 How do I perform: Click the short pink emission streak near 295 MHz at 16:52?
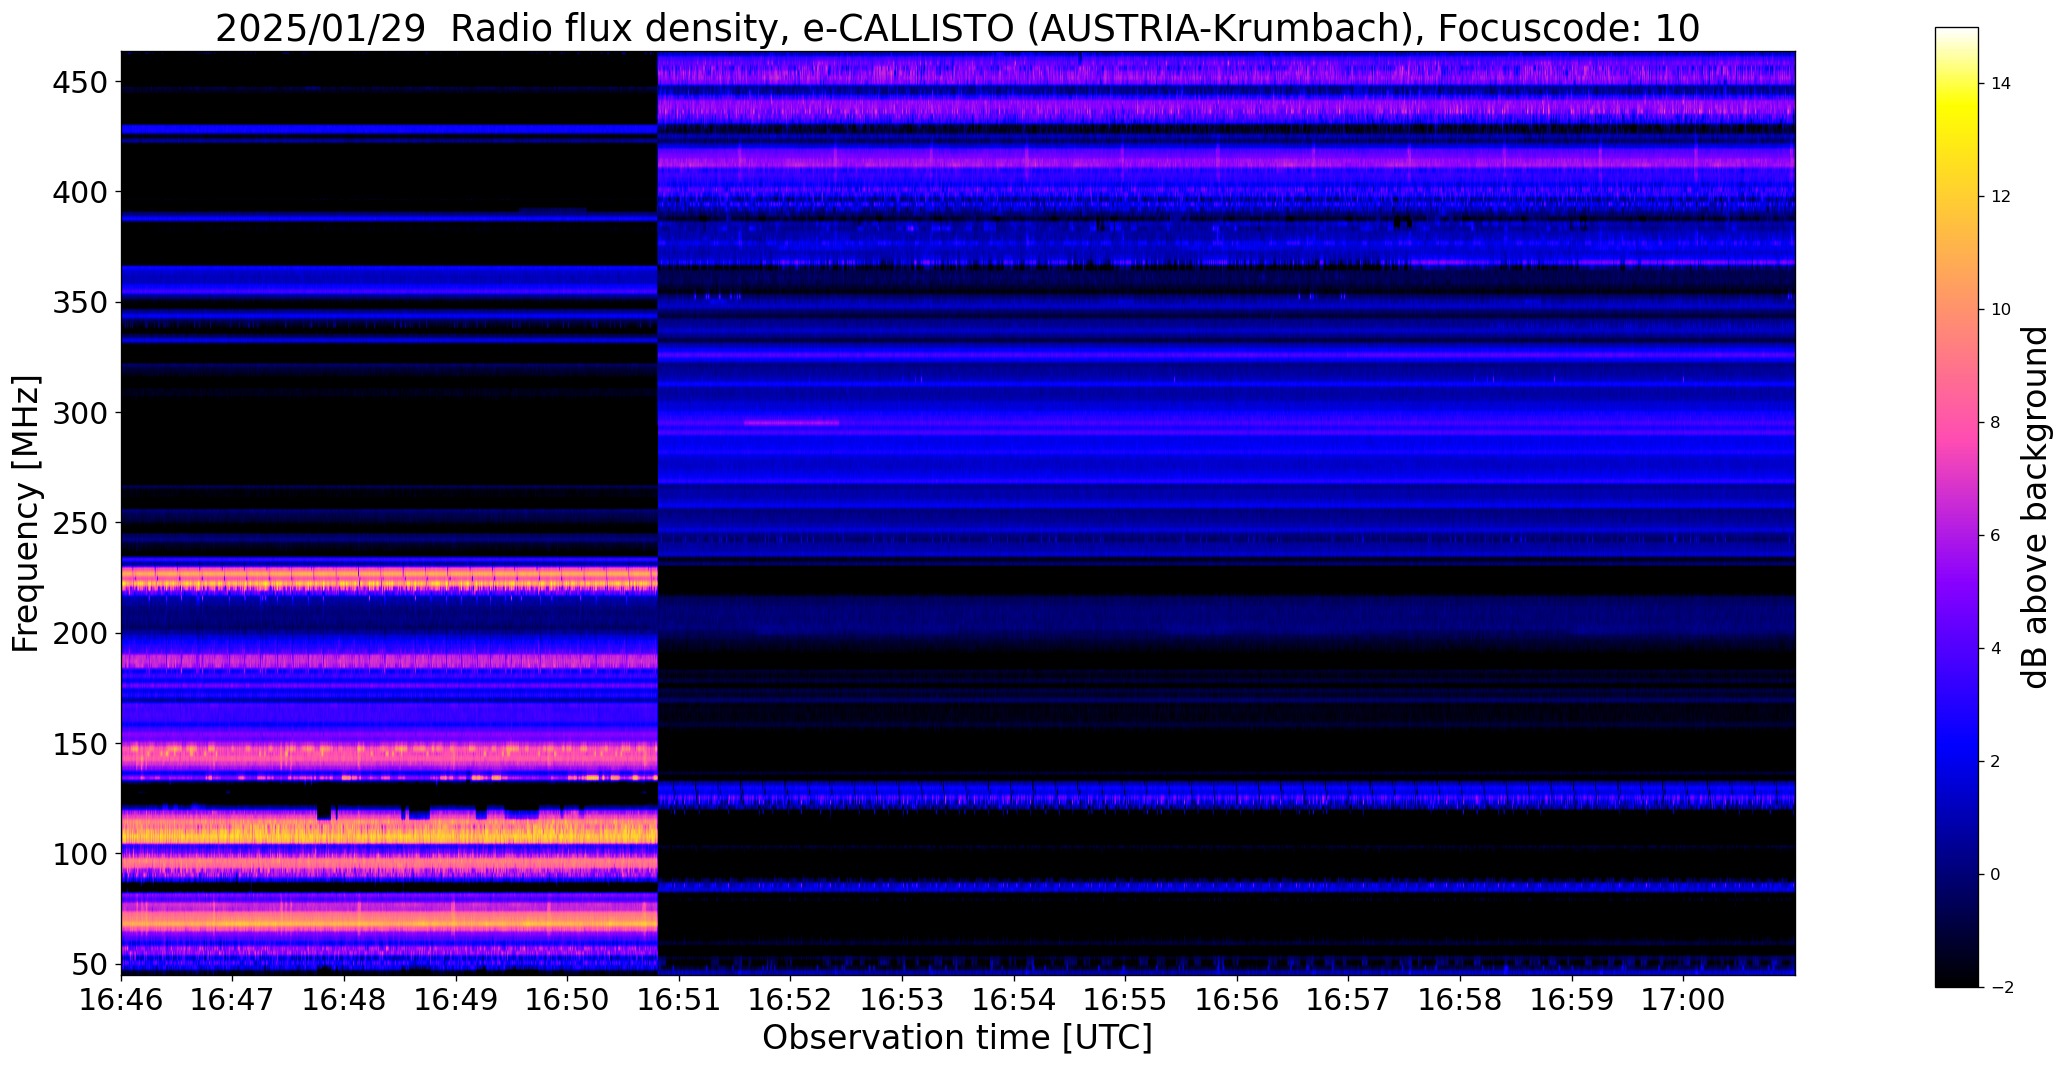click(x=791, y=423)
